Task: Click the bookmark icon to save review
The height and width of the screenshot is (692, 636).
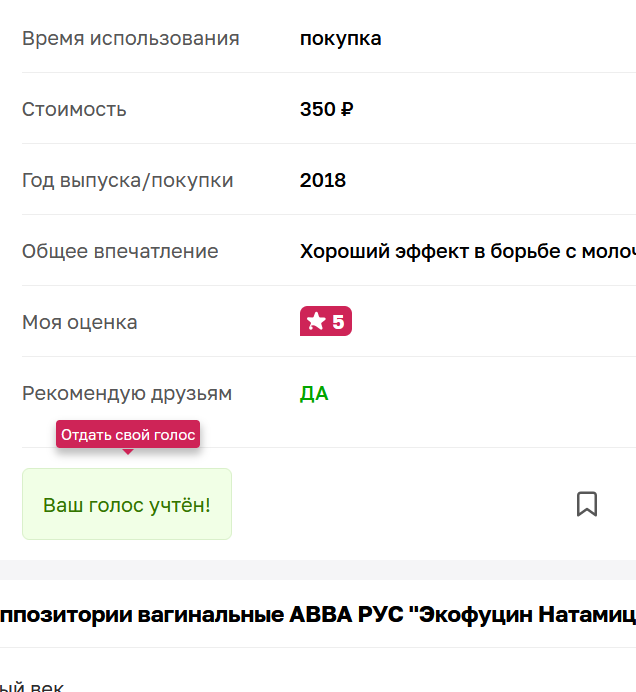Action: [x=587, y=504]
